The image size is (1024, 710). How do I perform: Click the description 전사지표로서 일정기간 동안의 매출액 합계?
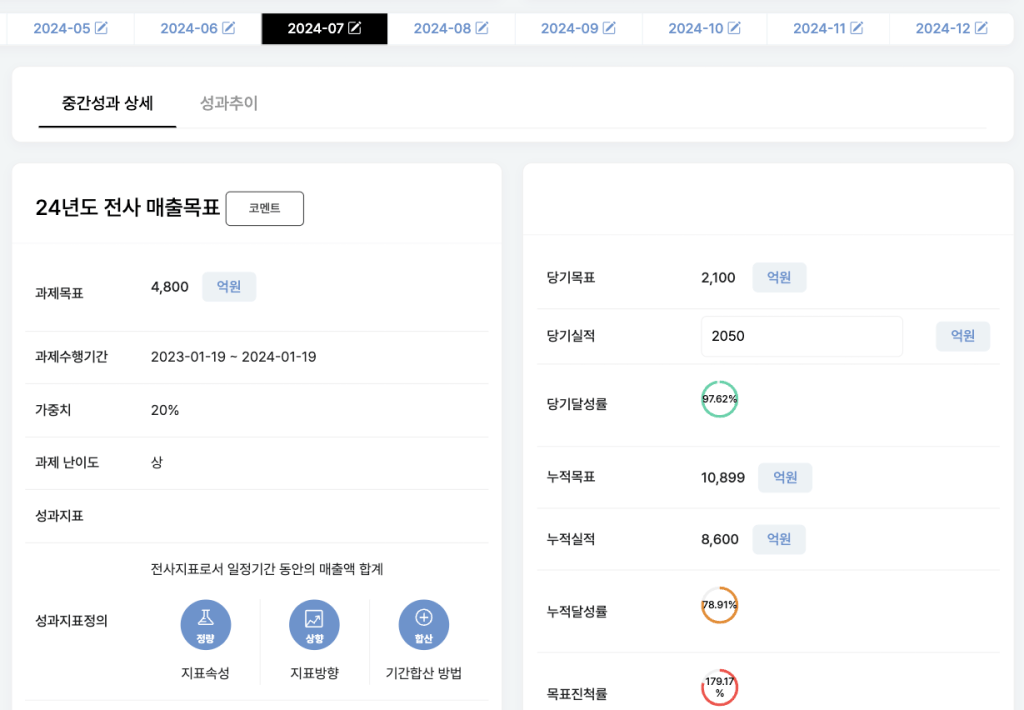pos(267,569)
